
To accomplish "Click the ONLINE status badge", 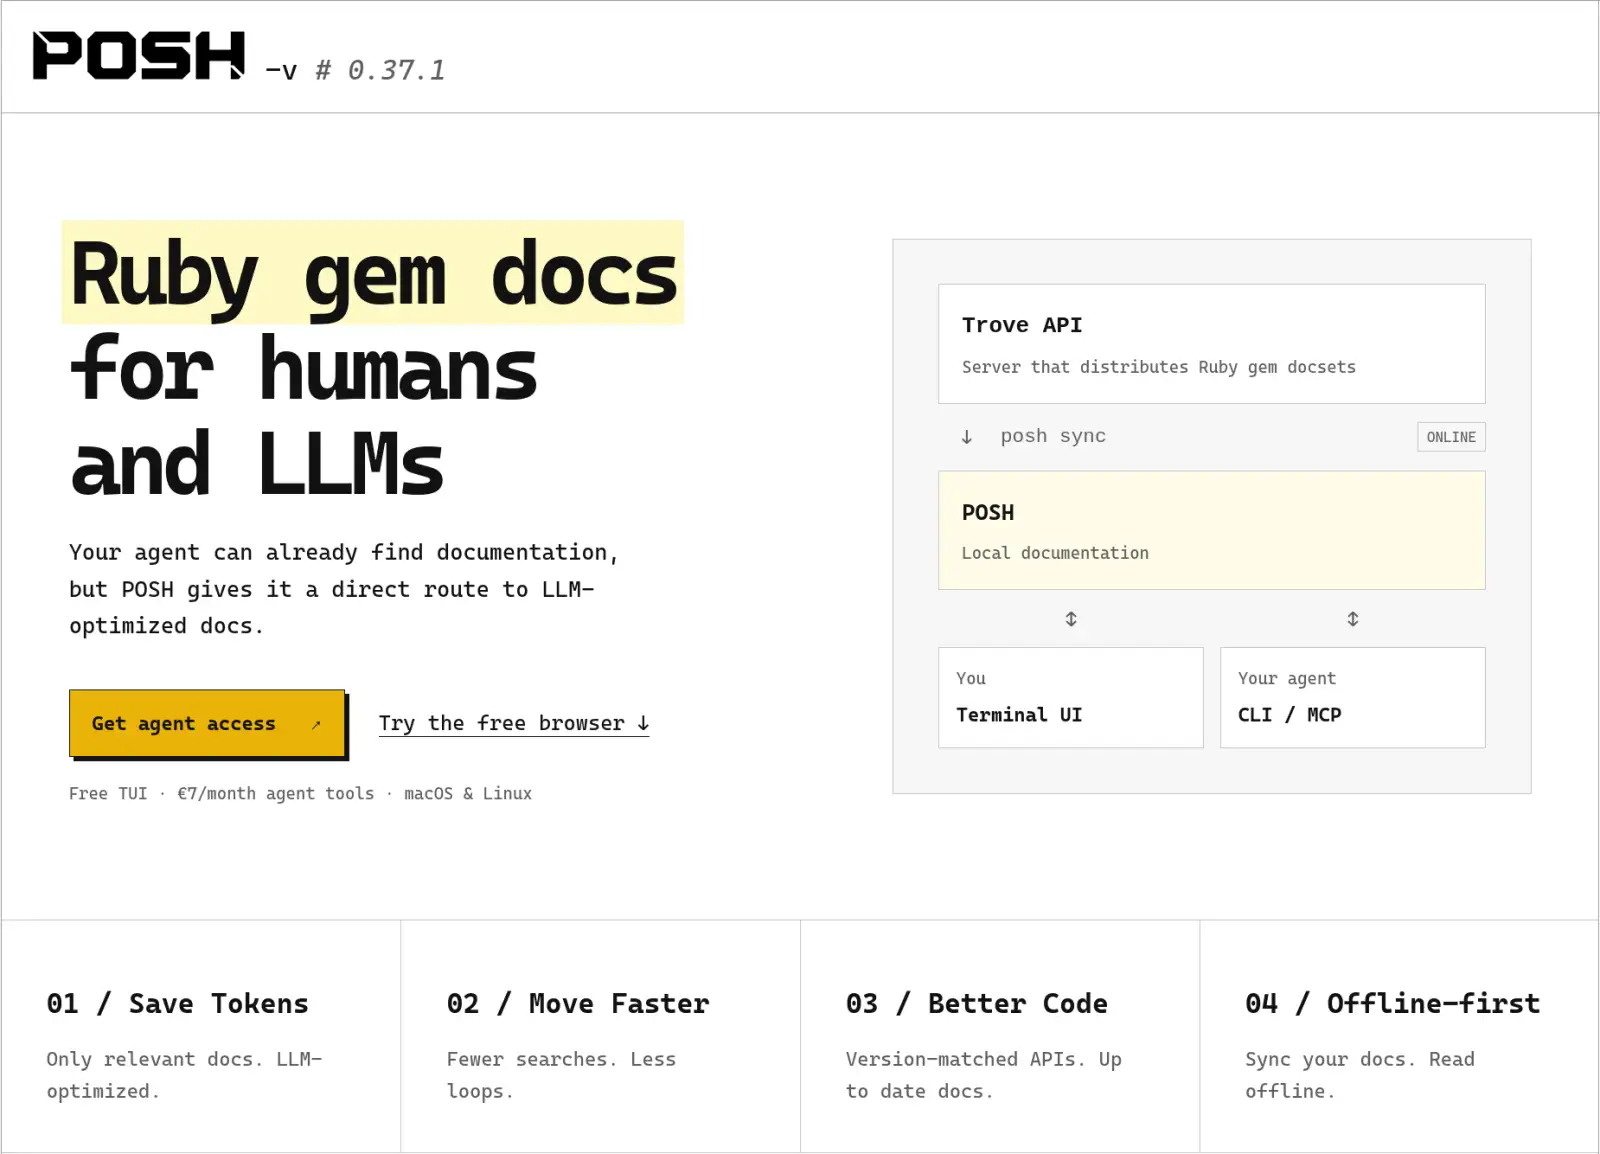I will [1451, 437].
